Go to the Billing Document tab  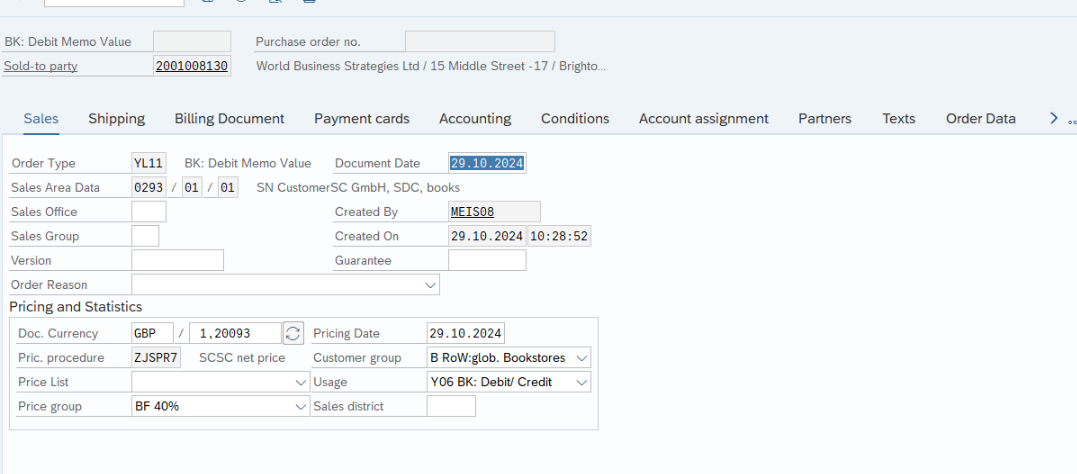coord(229,118)
